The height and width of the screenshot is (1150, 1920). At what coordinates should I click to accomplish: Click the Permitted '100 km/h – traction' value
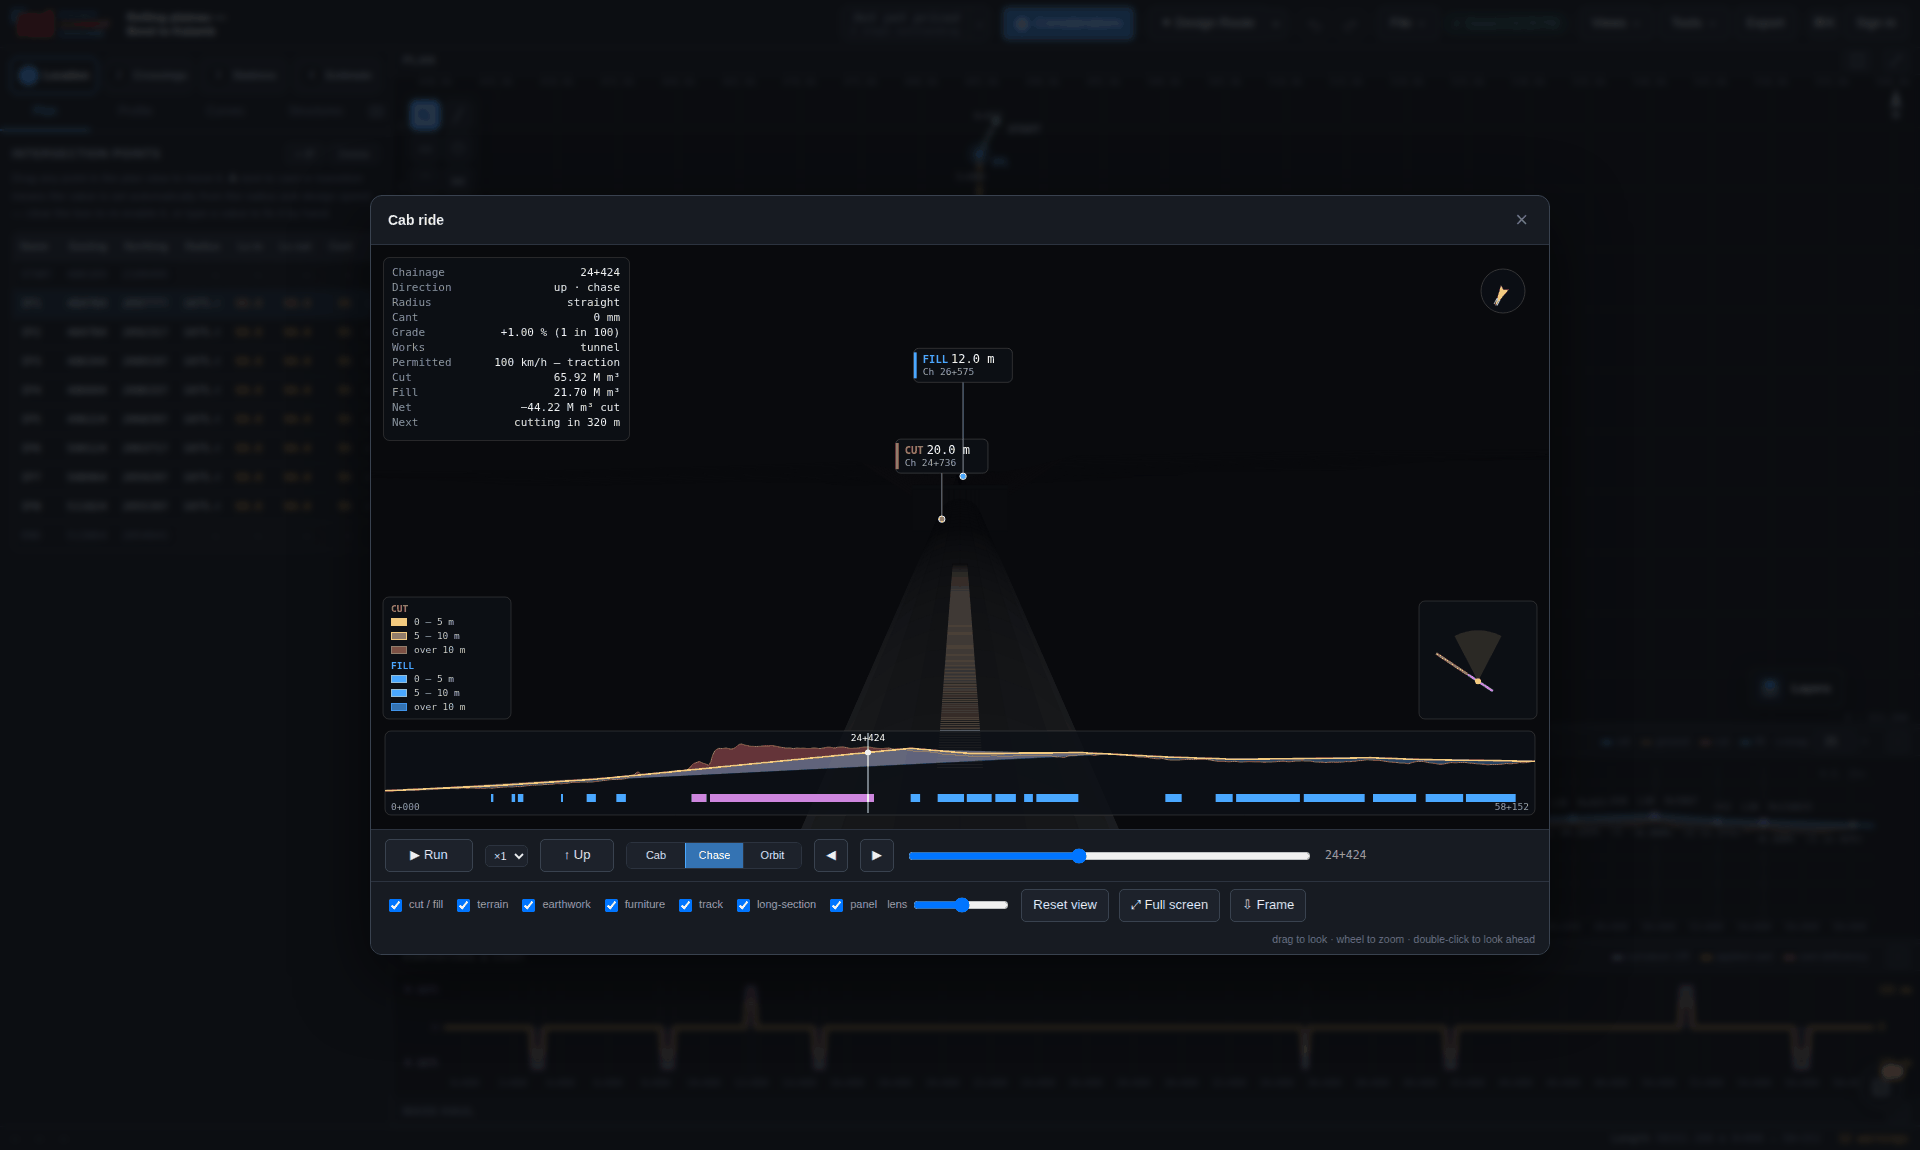click(x=557, y=363)
